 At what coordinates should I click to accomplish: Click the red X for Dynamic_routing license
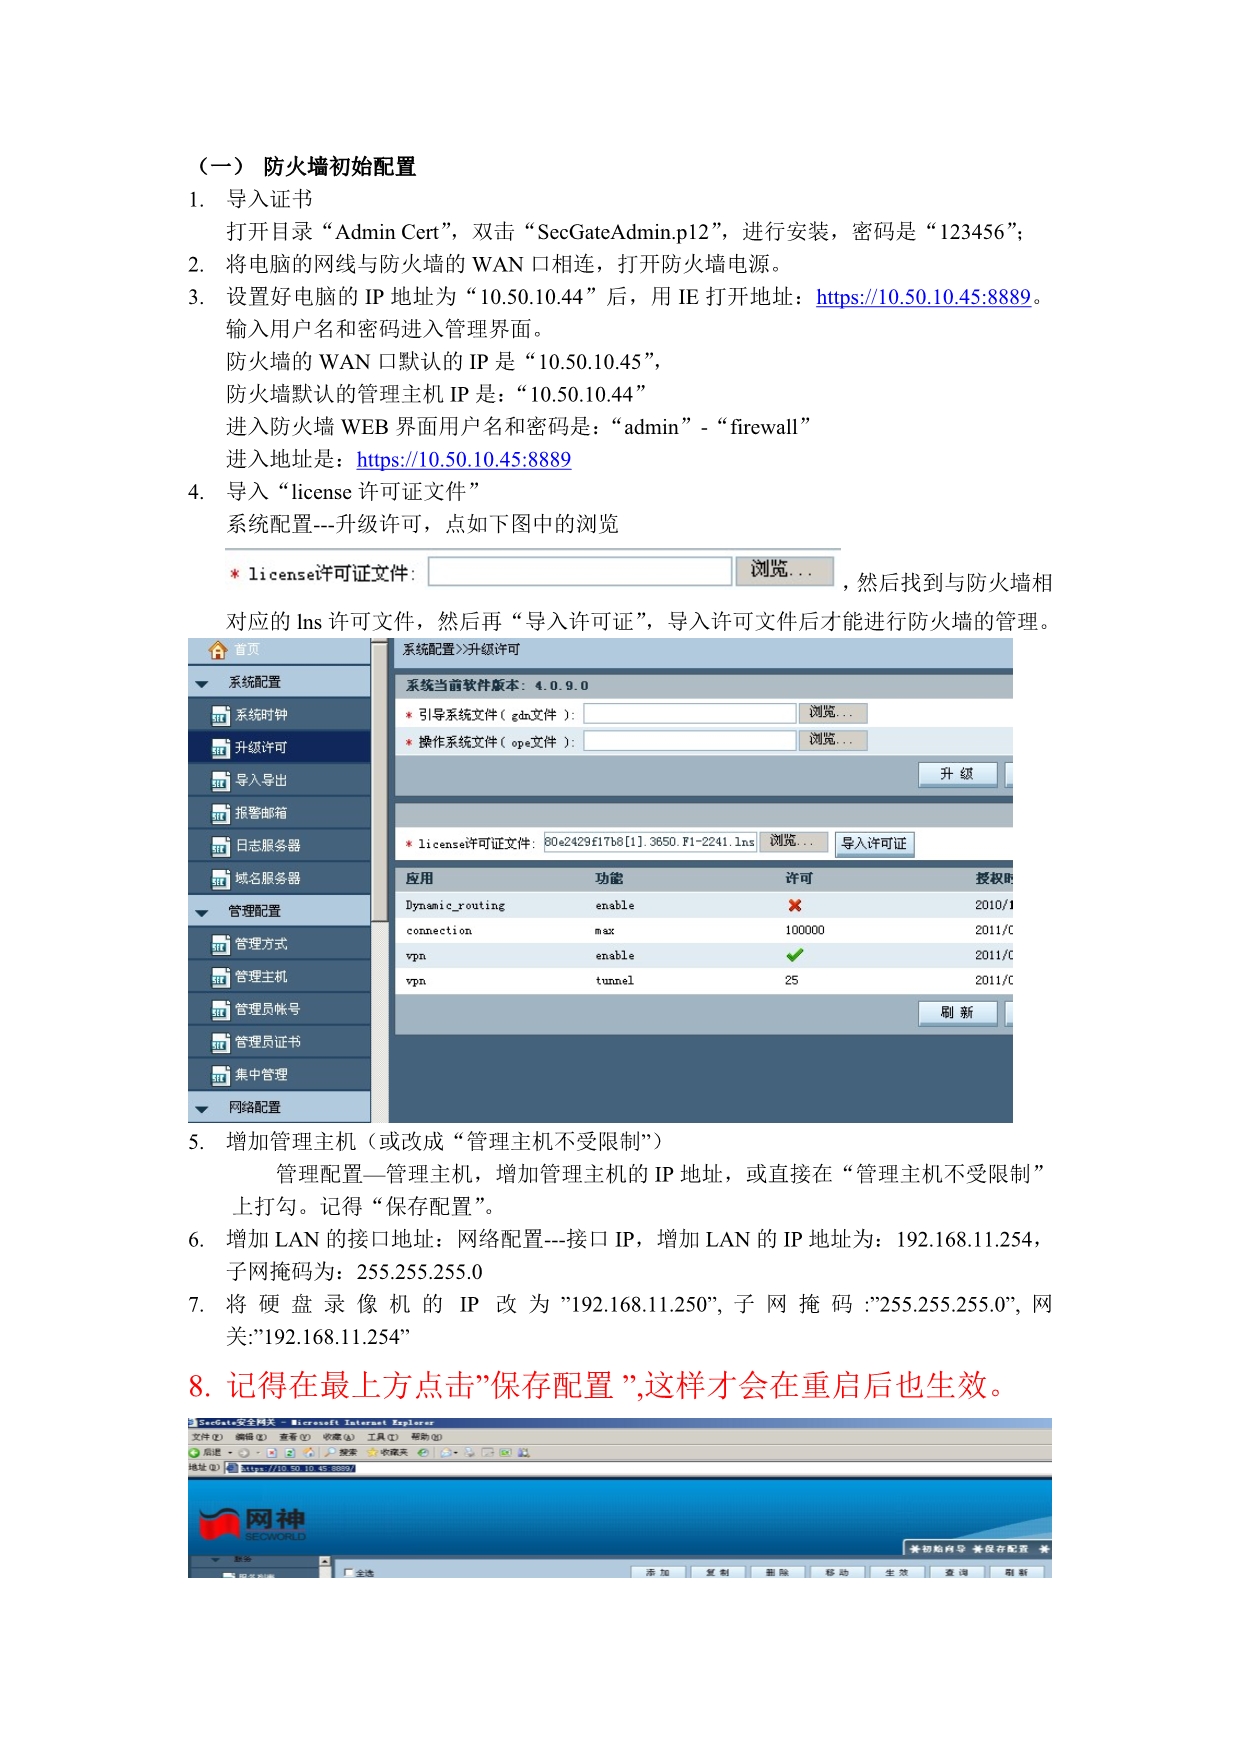point(795,905)
